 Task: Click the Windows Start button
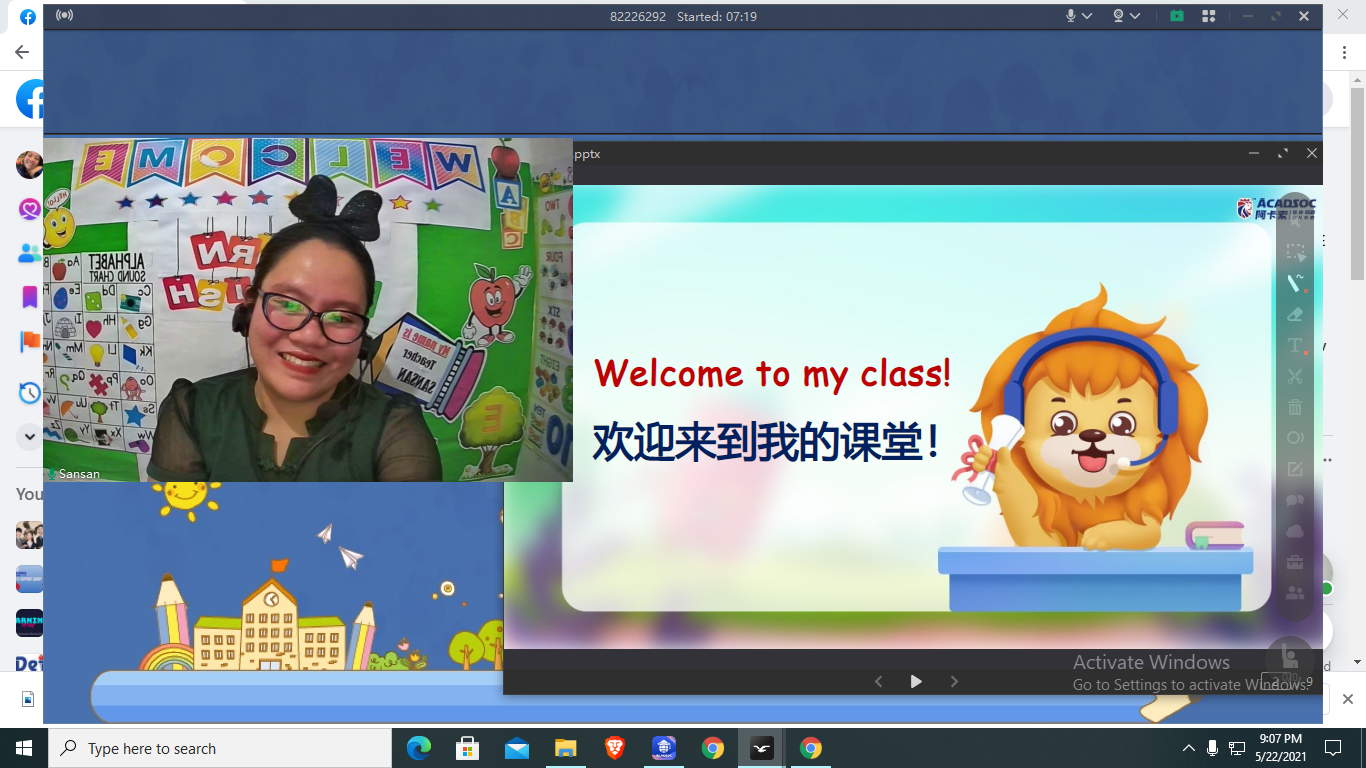point(24,748)
